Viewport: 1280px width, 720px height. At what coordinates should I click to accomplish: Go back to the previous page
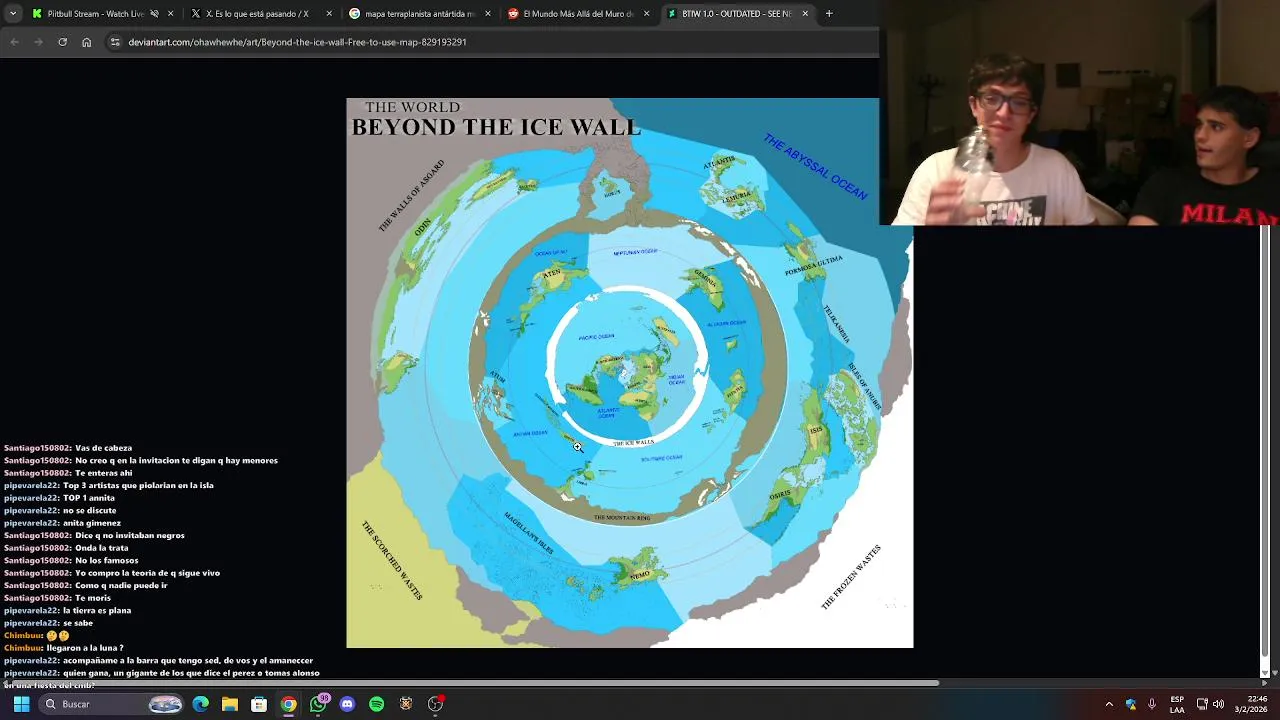tap(14, 42)
